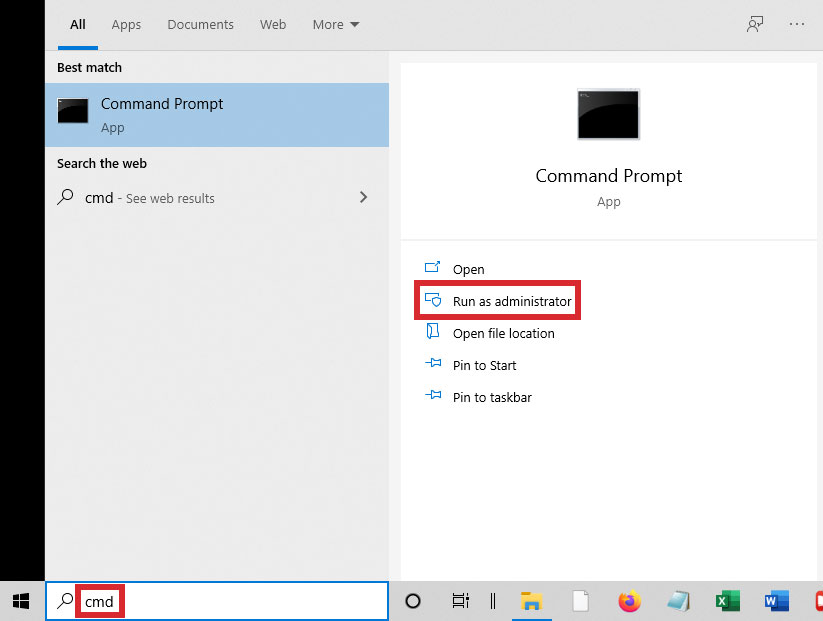Click the Search the web heading
The height and width of the screenshot is (621, 823).
(102, 164)
